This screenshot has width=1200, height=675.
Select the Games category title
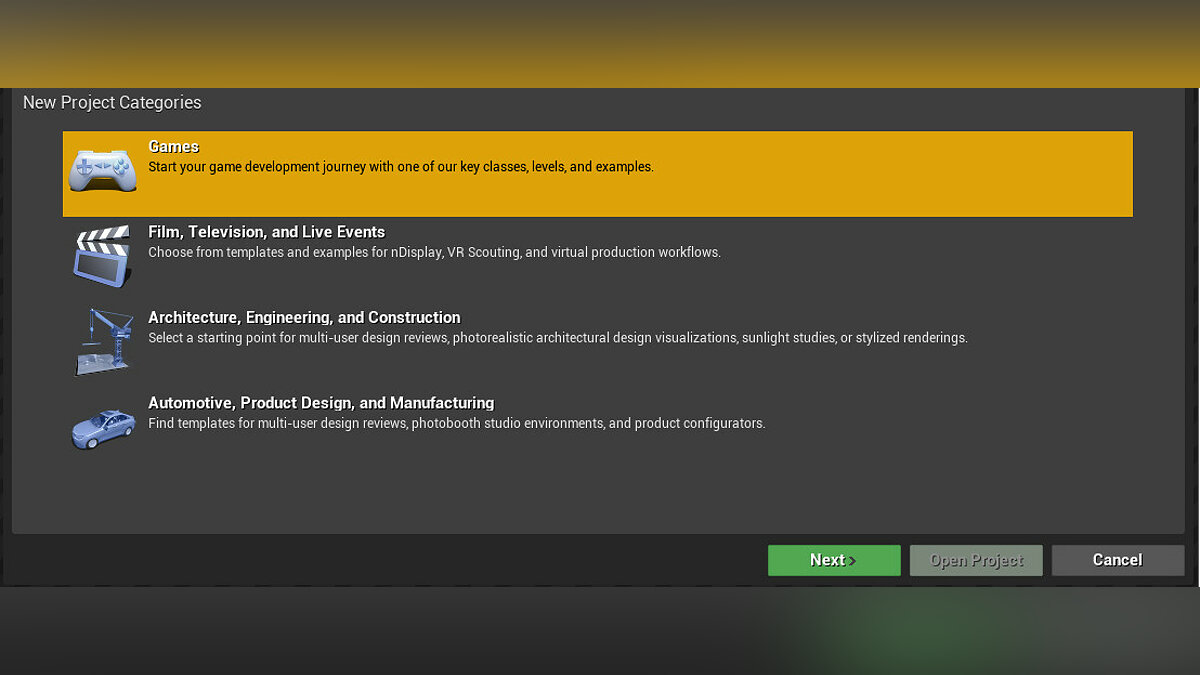pos(174,147)
